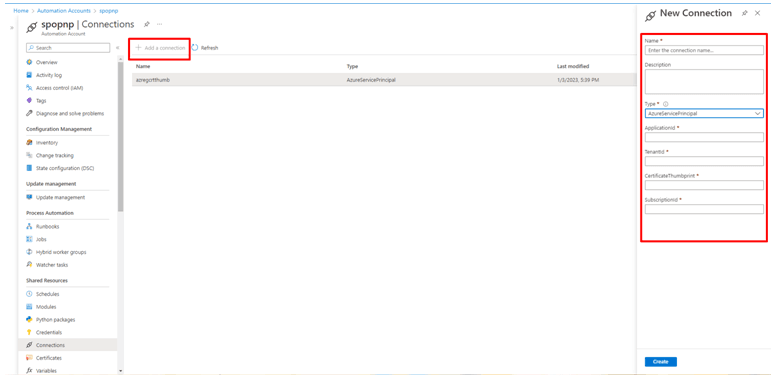Click the sidebar scroll up arrow
This screenshot has width=777, height=380.
(x=120, y=59)
